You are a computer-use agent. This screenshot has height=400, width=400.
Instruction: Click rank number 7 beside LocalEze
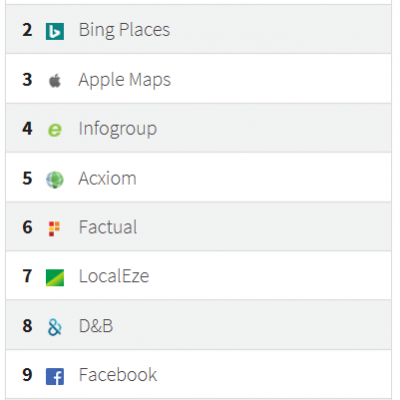click(27, 276)
